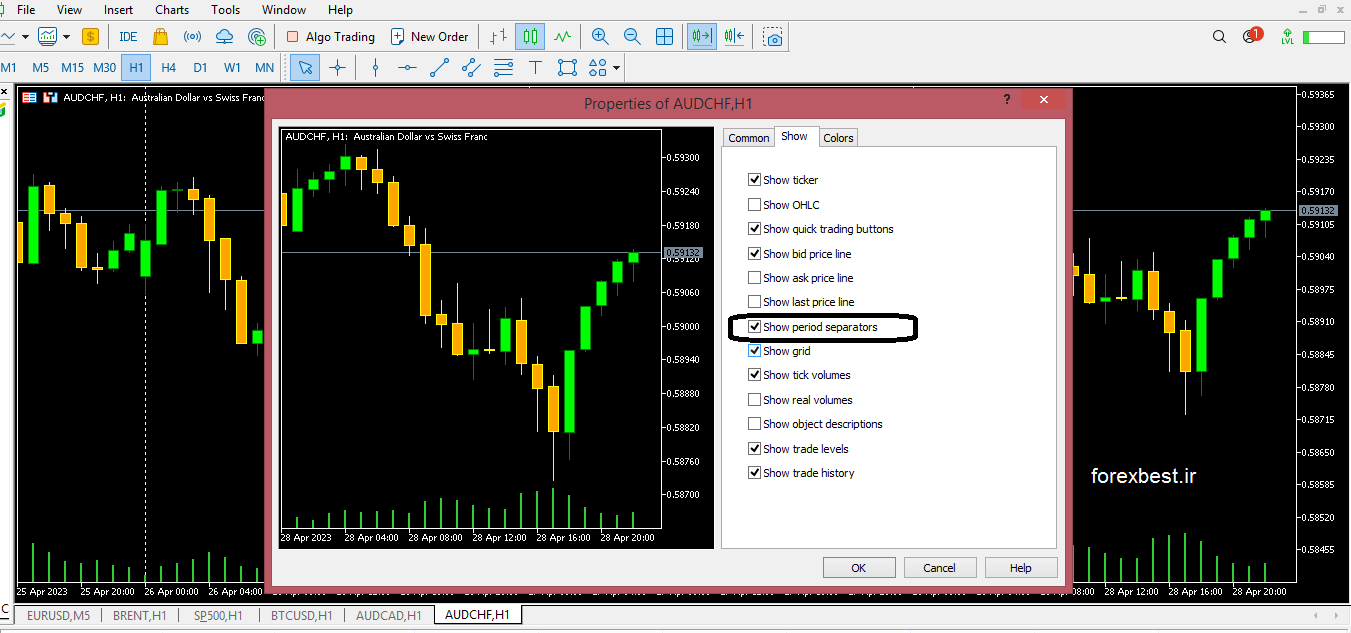Screen dimensions: 1351x633
Task: Create a New Order
Action: (430, 36)
